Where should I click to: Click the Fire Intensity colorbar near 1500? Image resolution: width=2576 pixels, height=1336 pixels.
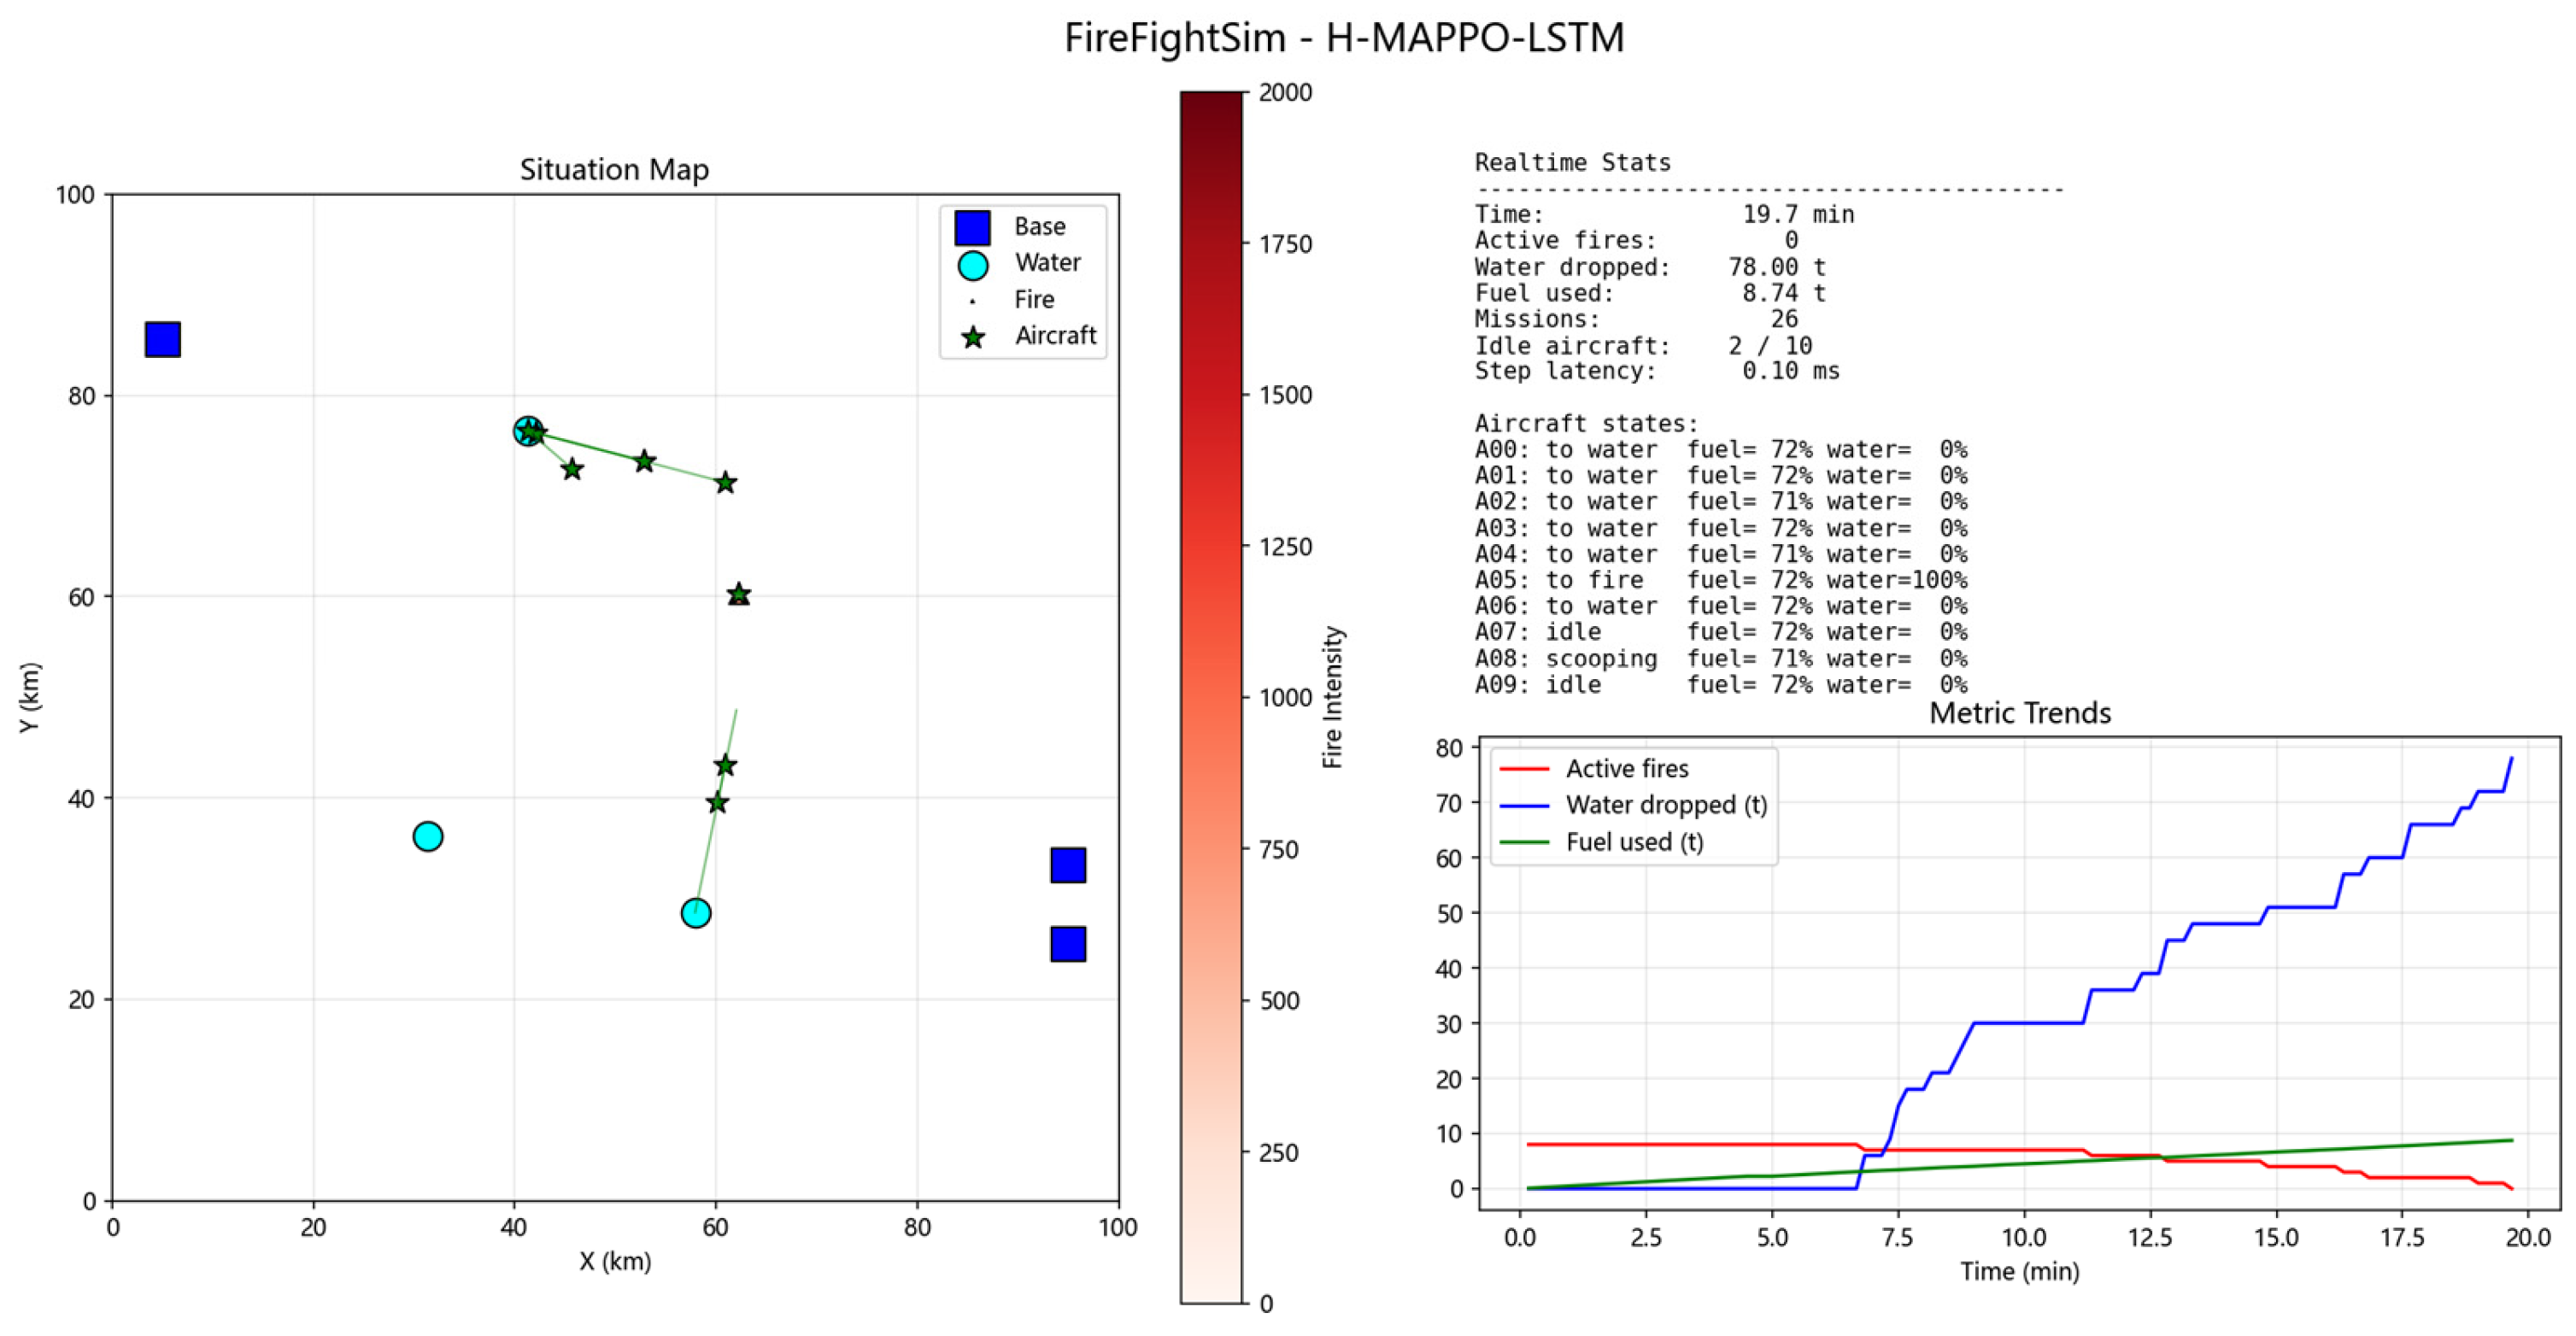pyautogui.click(x=1211, y=395)
